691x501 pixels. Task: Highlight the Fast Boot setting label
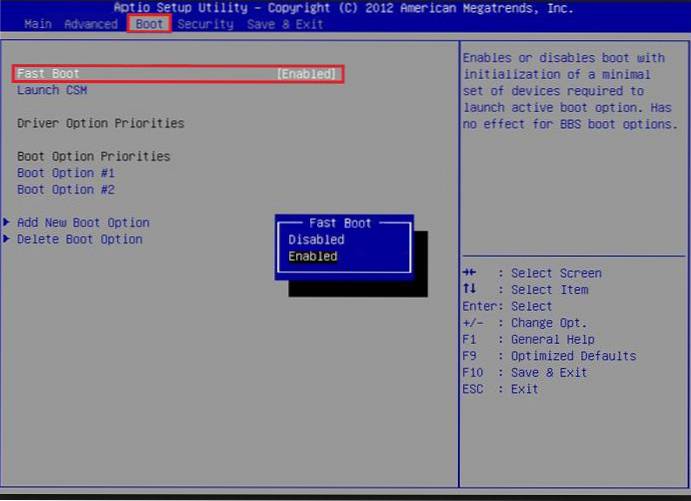(48, 74)
